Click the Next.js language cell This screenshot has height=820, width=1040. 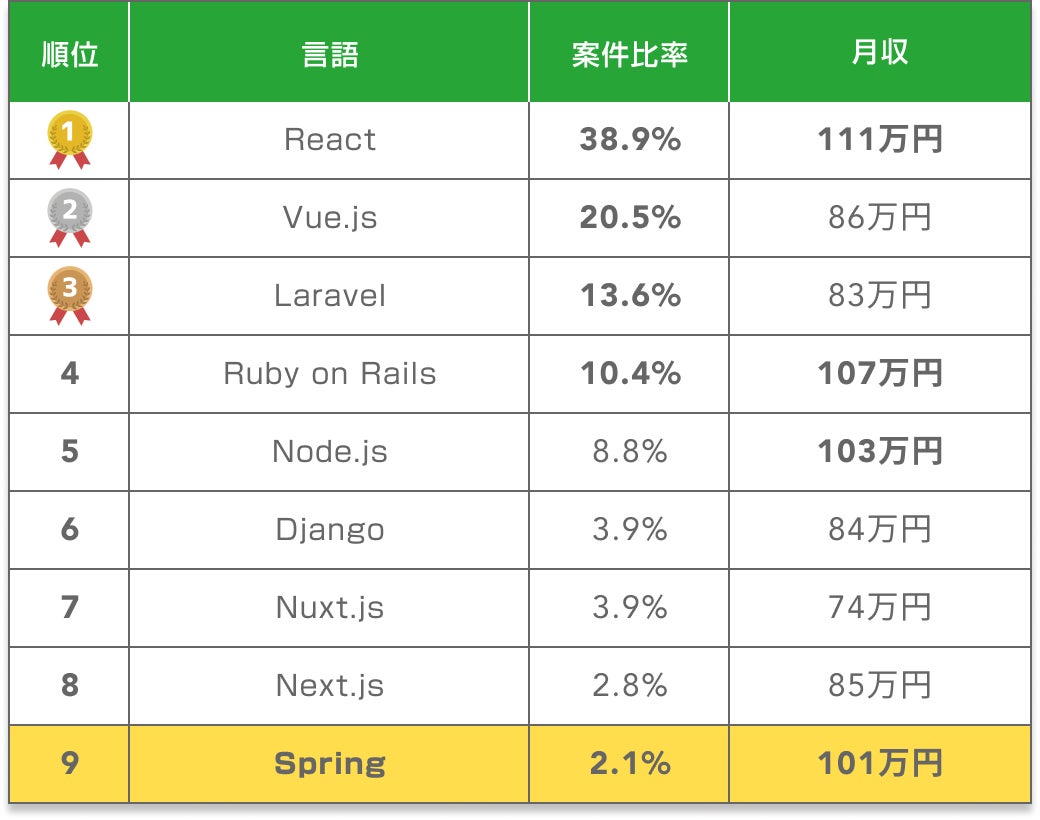330,686
